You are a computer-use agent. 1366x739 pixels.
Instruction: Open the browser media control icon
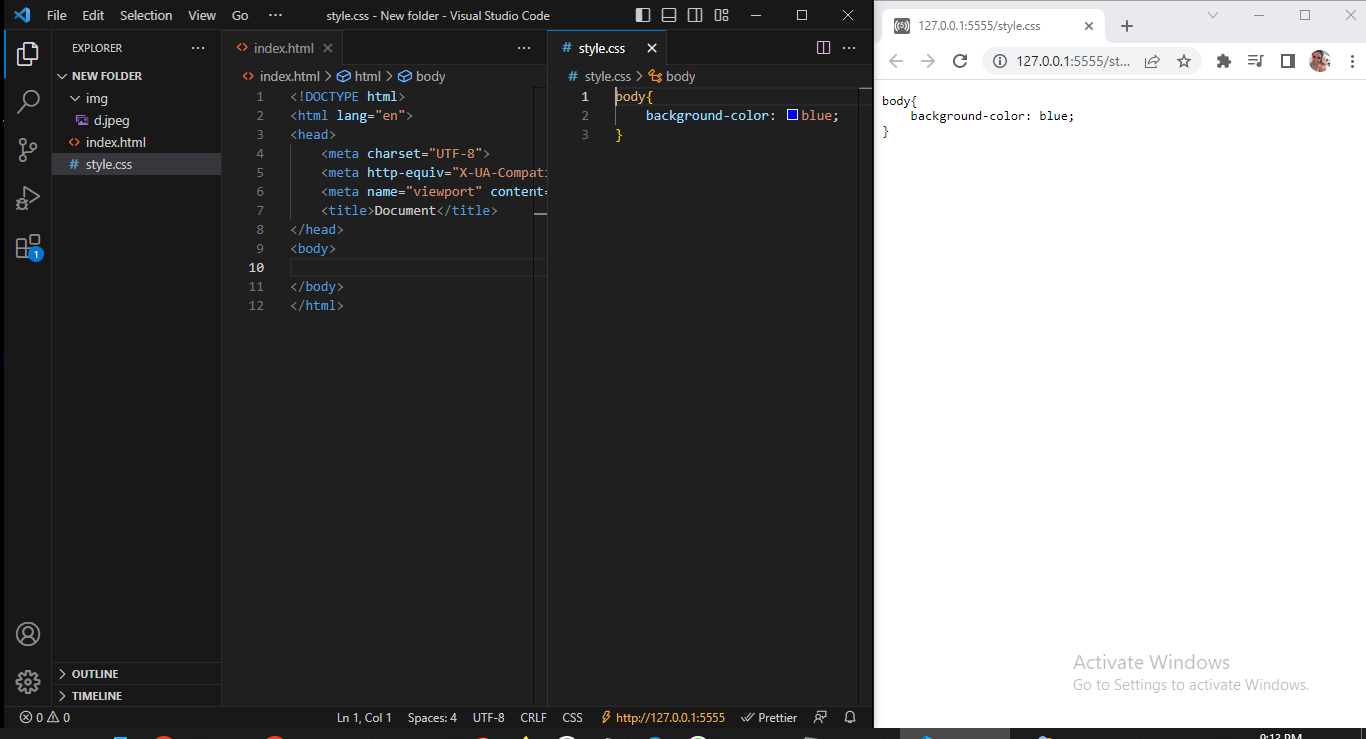[1256, 61]
